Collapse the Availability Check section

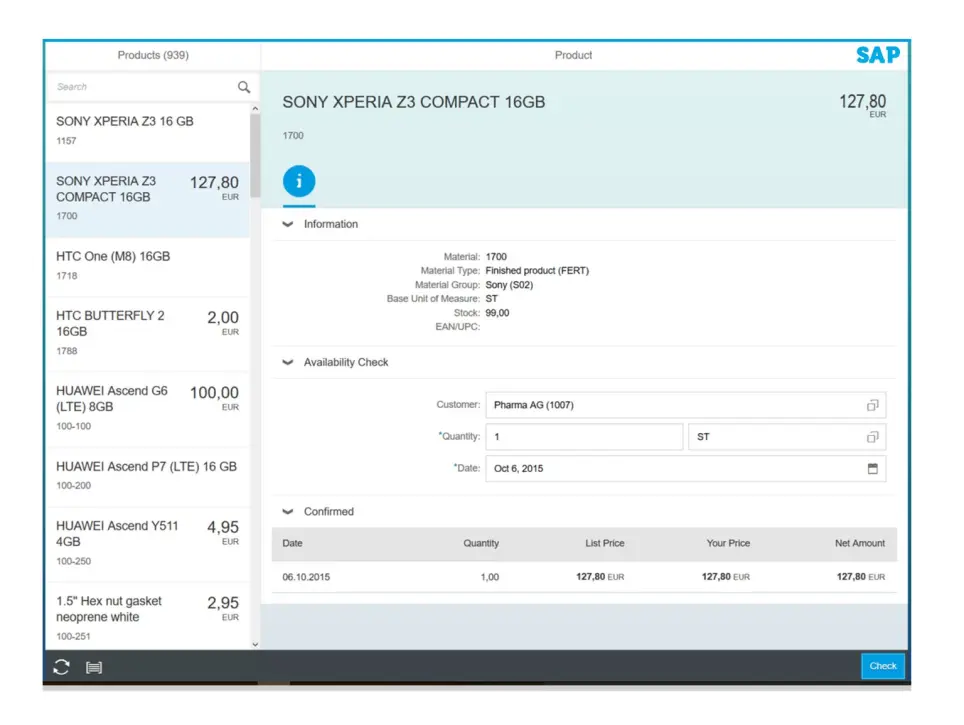(287, 363)
